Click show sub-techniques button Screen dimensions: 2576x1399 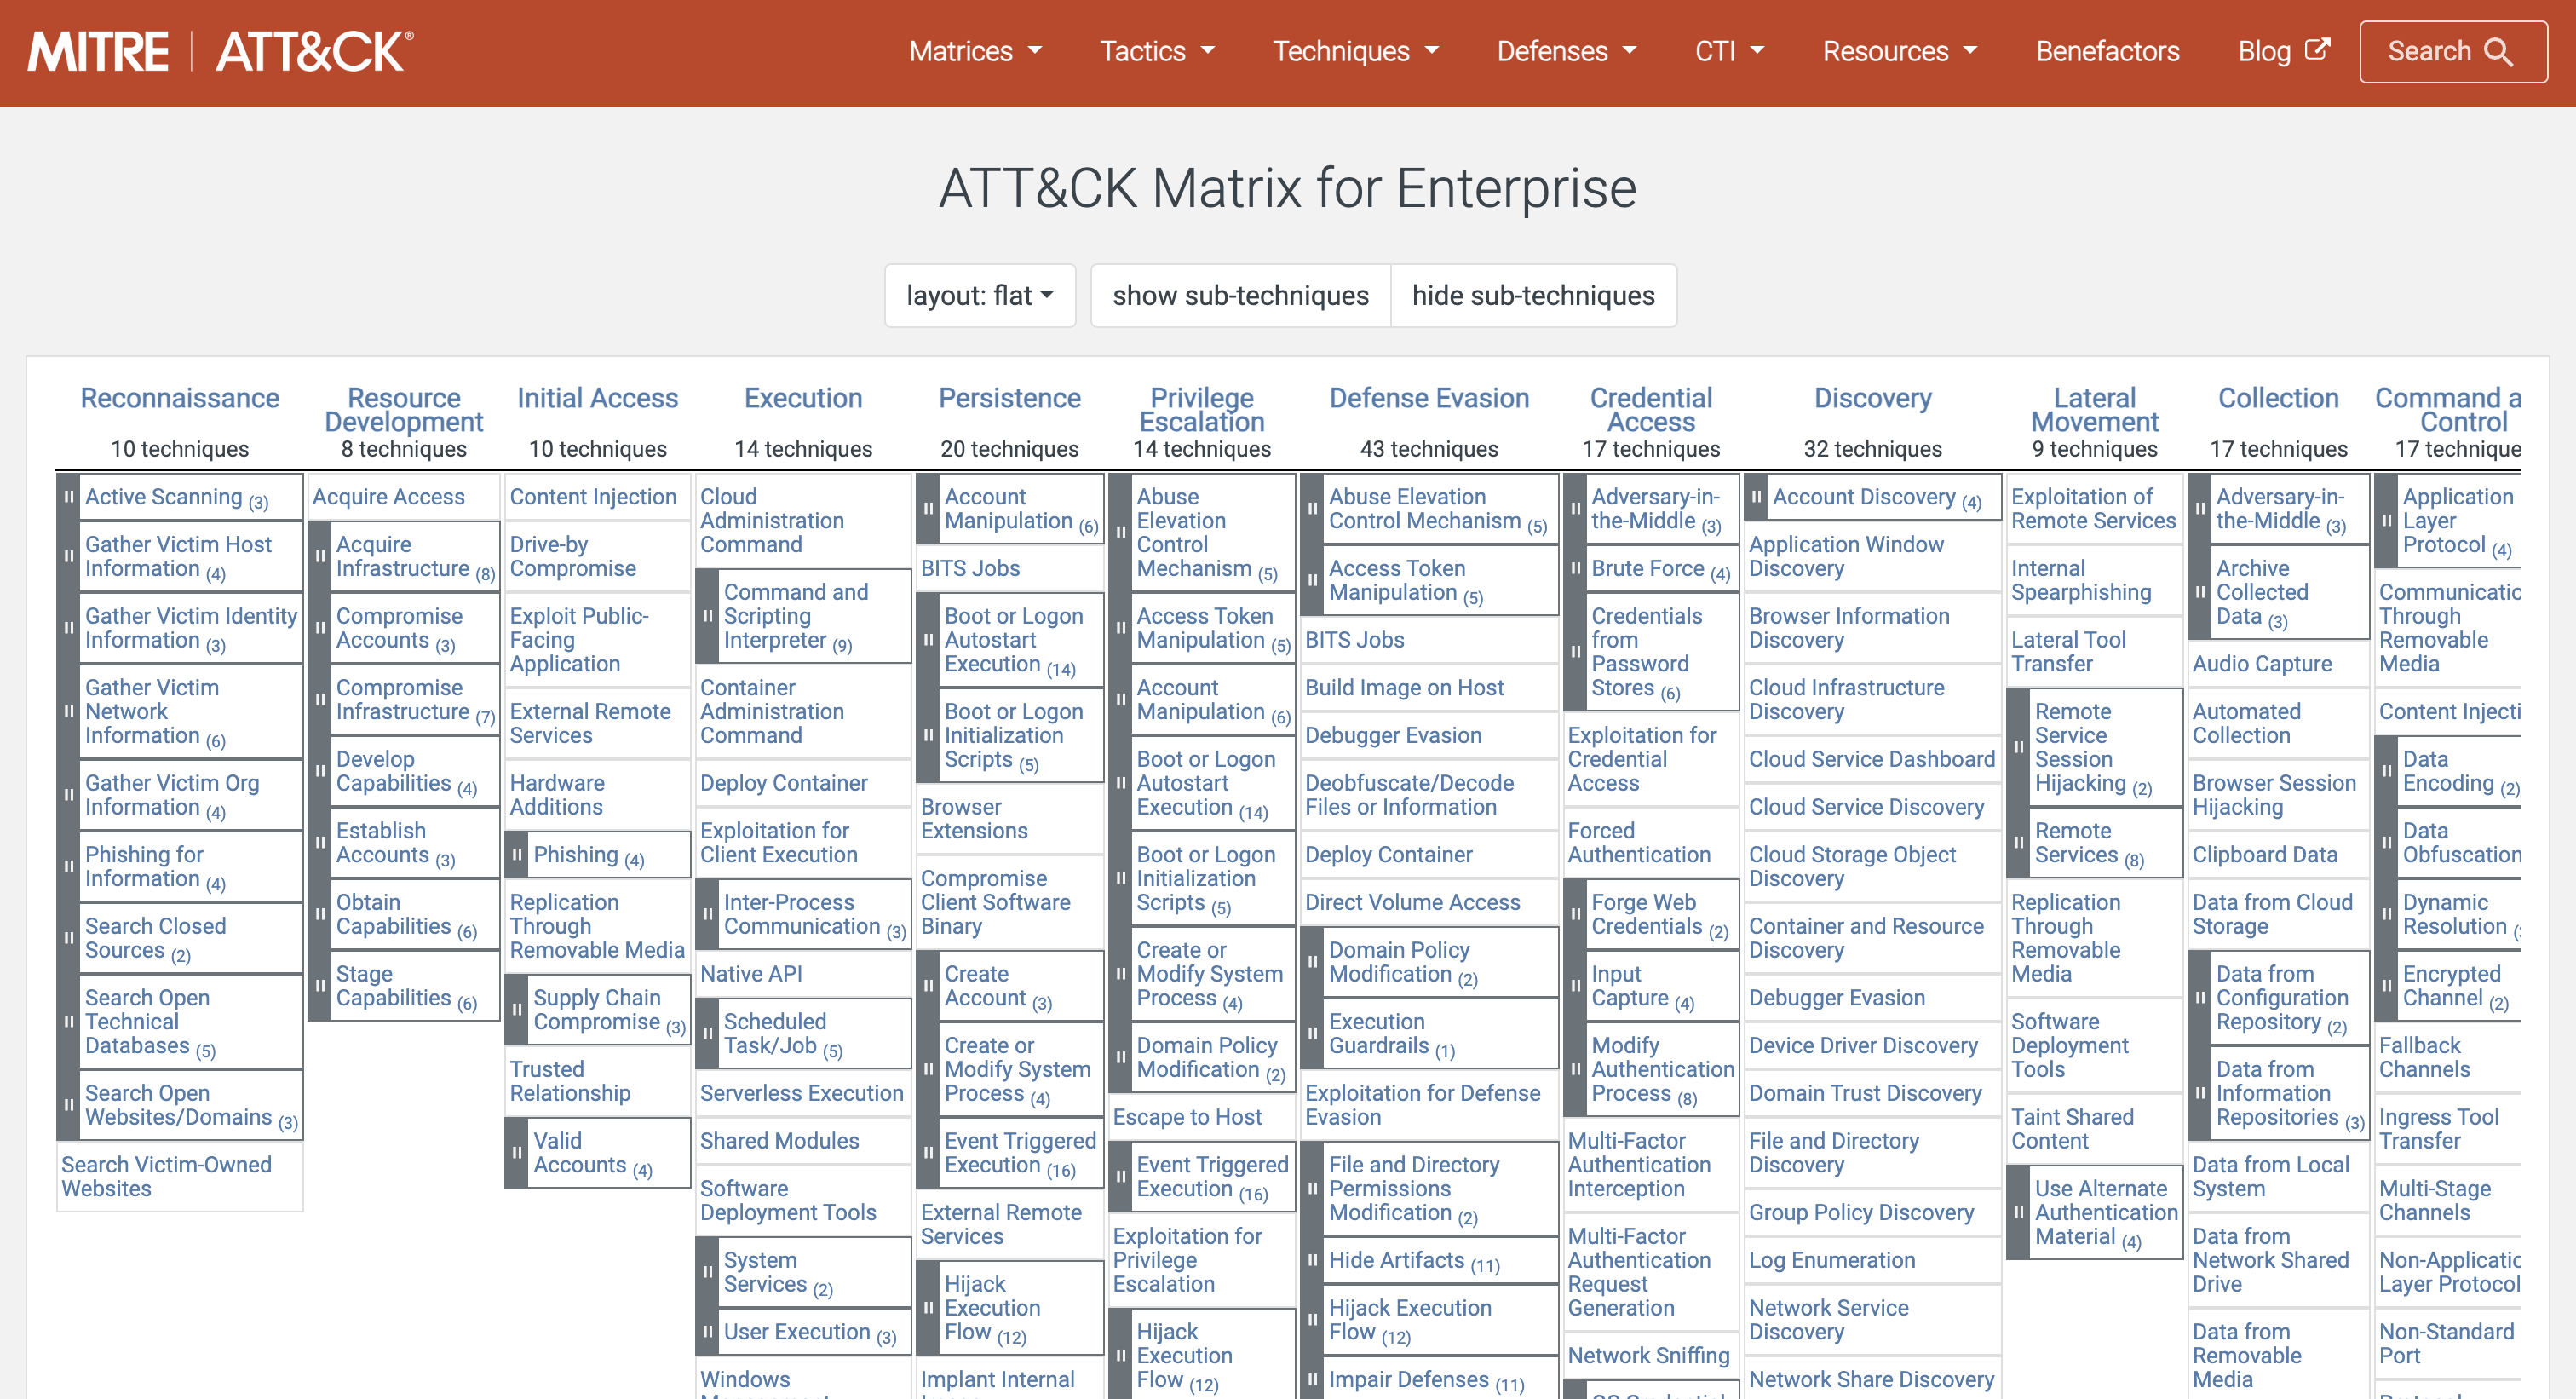[1240, 296]
